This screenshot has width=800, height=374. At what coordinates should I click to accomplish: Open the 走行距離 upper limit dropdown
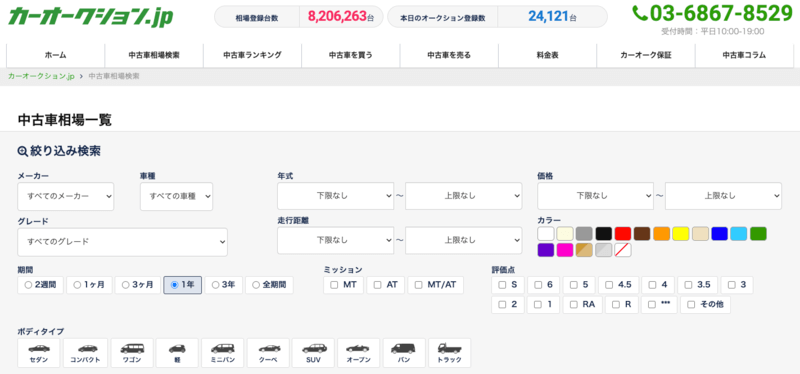point(464,240)
